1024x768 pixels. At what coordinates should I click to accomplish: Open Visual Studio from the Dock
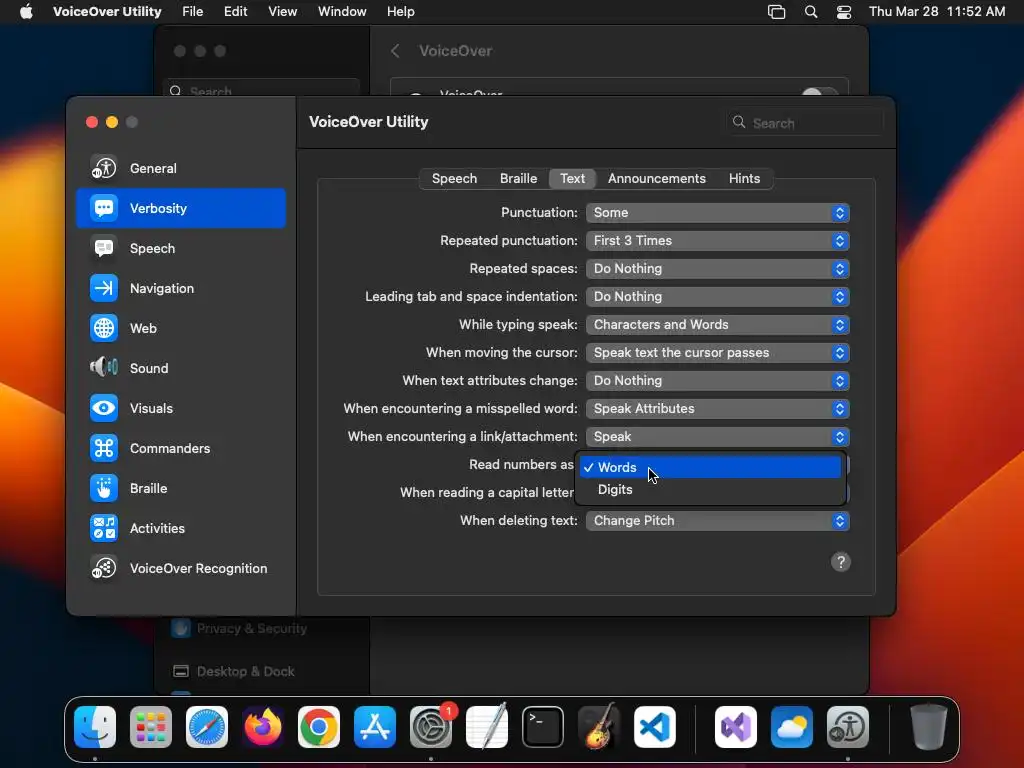736,727
